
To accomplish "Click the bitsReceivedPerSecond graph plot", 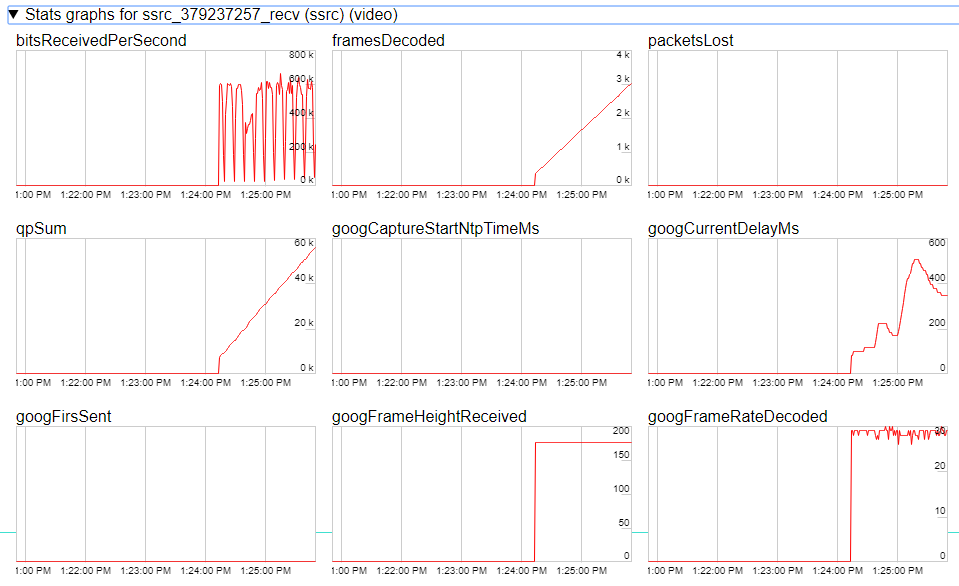I will point(166,118).
